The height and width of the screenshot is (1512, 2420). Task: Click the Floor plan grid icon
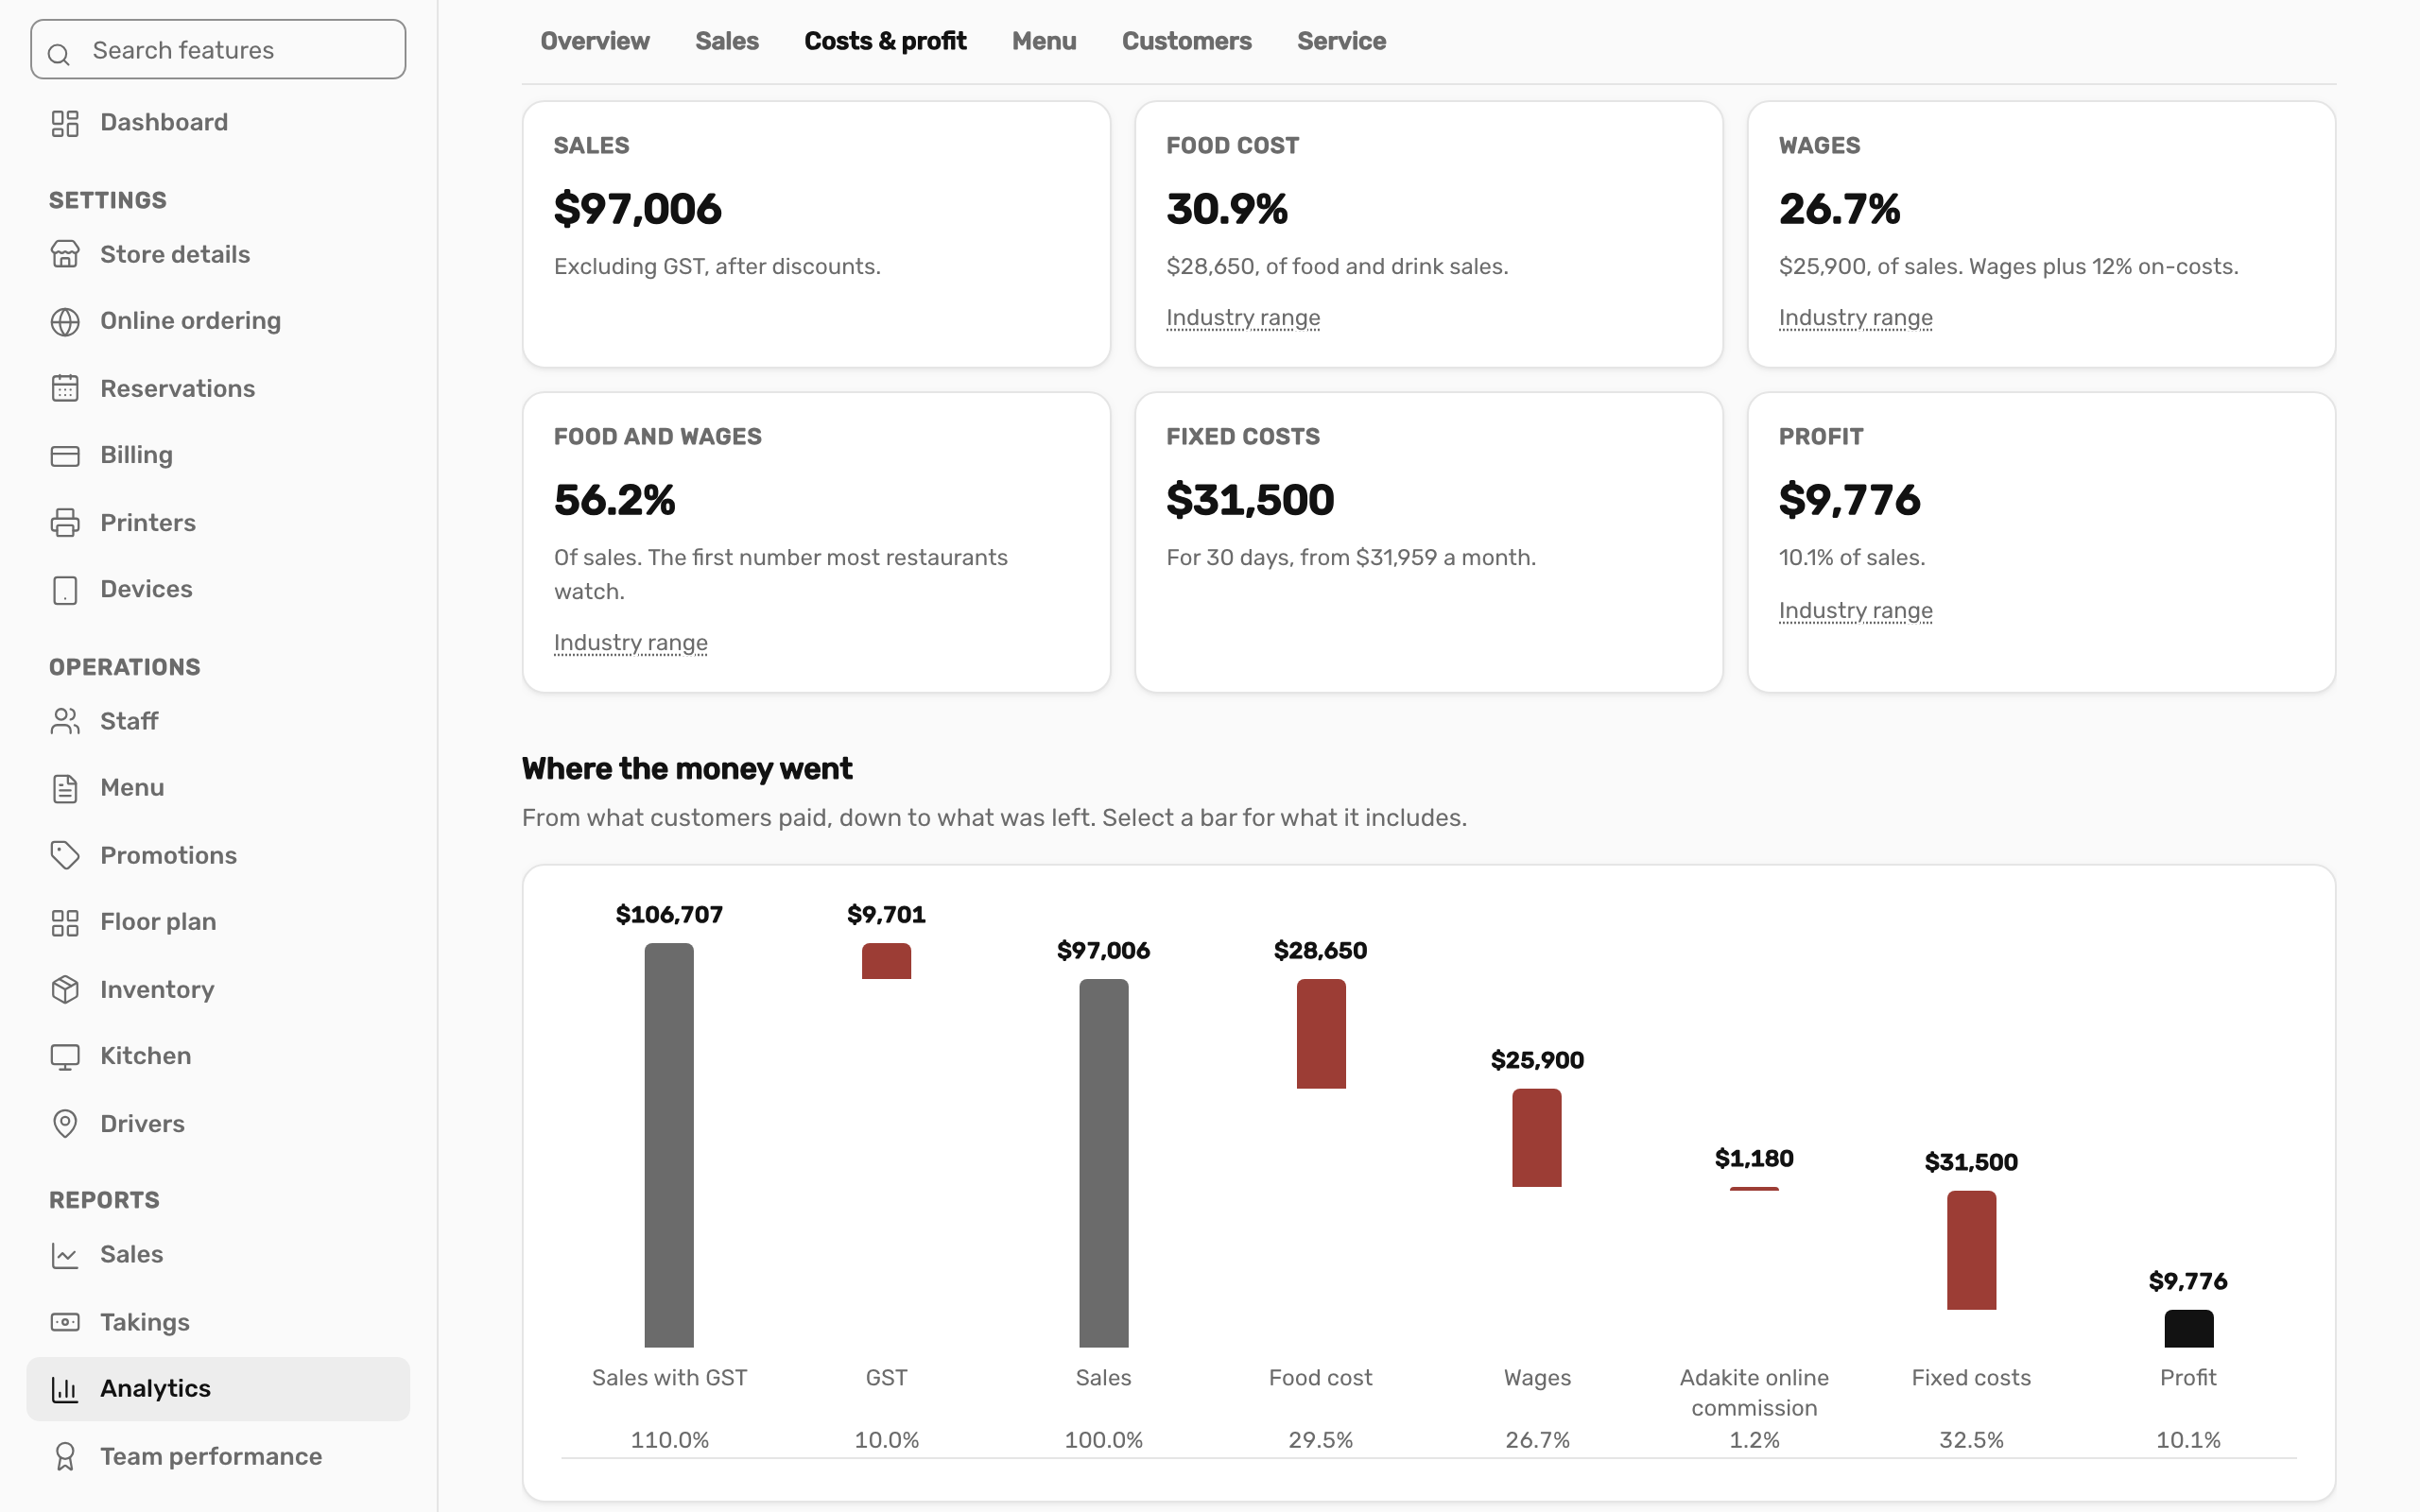pos(65,922)
